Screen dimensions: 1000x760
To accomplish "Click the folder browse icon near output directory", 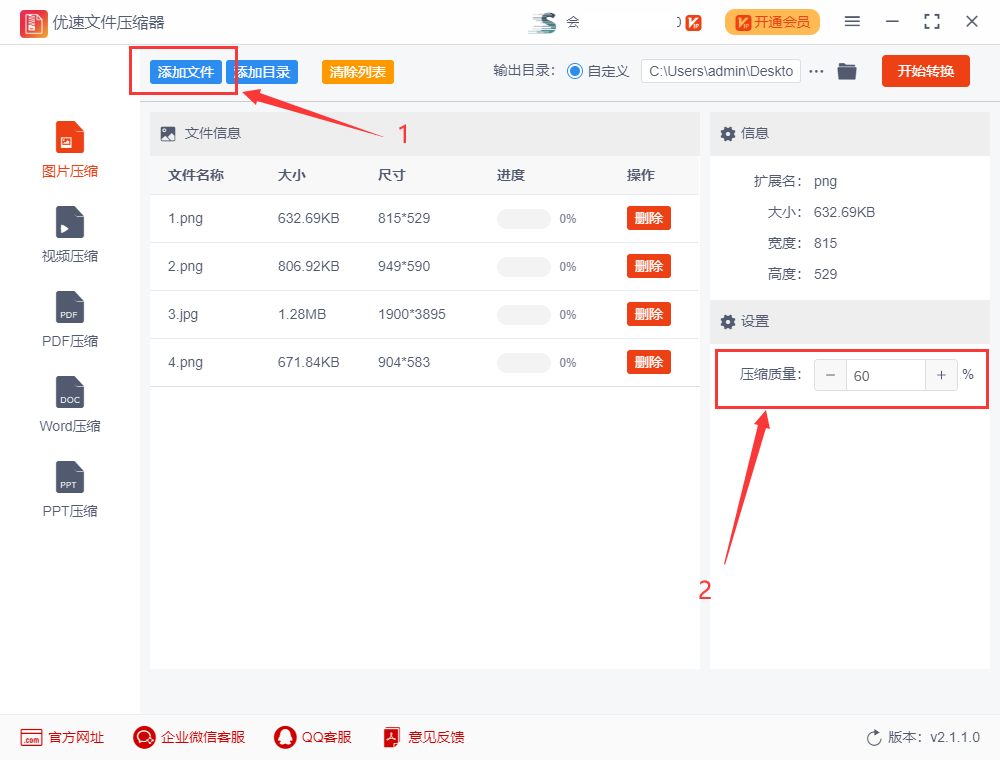I will (846, 71).
